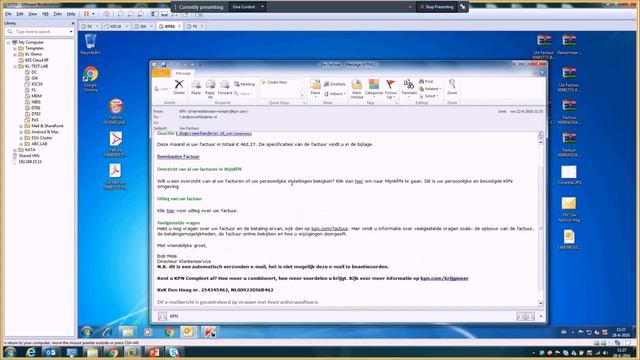Open the Outlook File tab
Screen dimensions: 640x360
[x=161, y=73]
